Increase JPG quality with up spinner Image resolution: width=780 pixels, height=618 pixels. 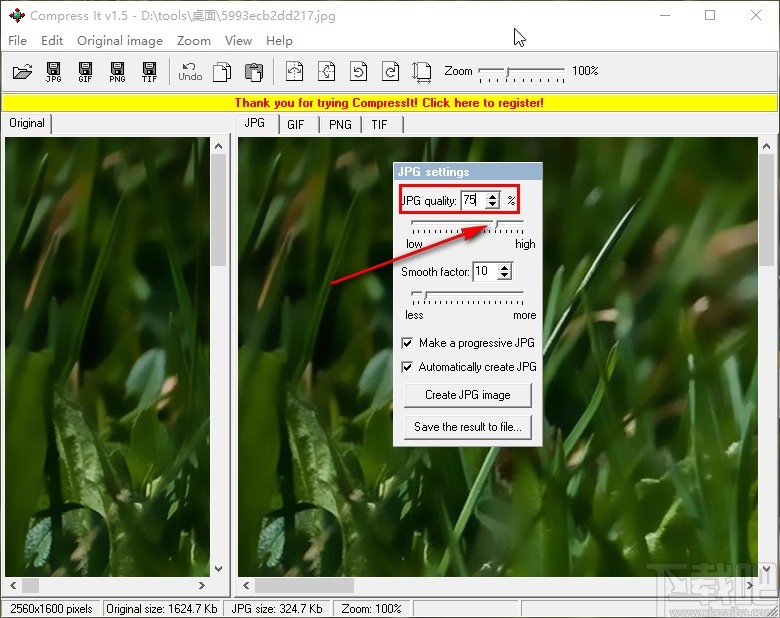tap(492, 197)
